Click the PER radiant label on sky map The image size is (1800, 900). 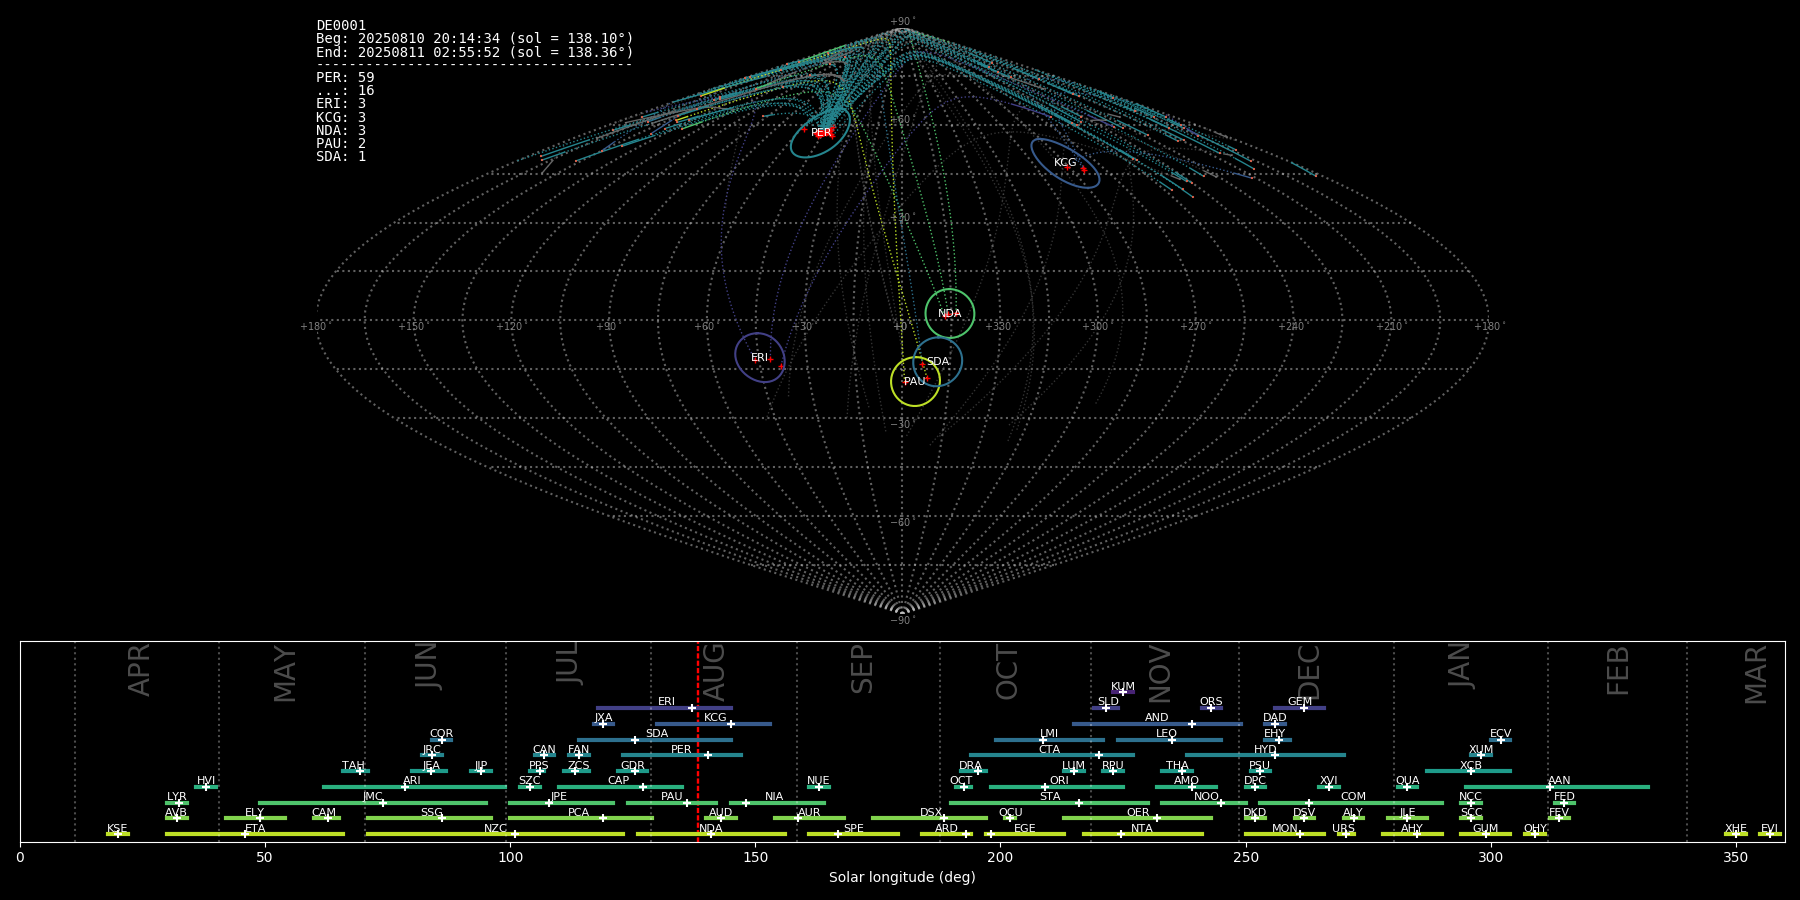point(821,133)
